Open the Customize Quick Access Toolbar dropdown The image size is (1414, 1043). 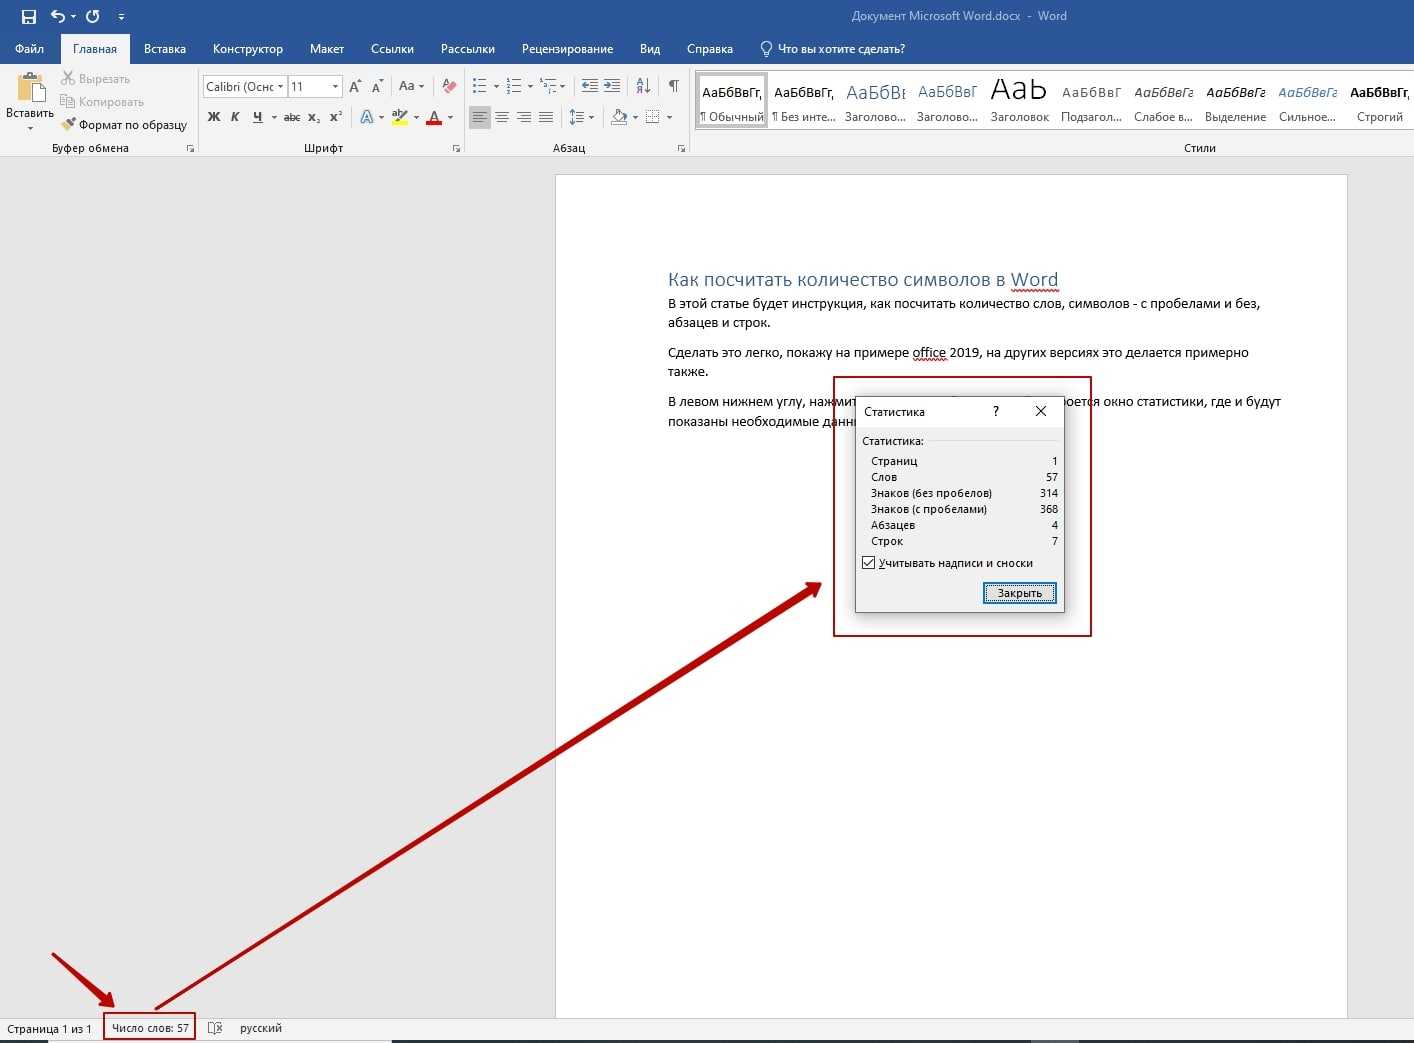121,16
